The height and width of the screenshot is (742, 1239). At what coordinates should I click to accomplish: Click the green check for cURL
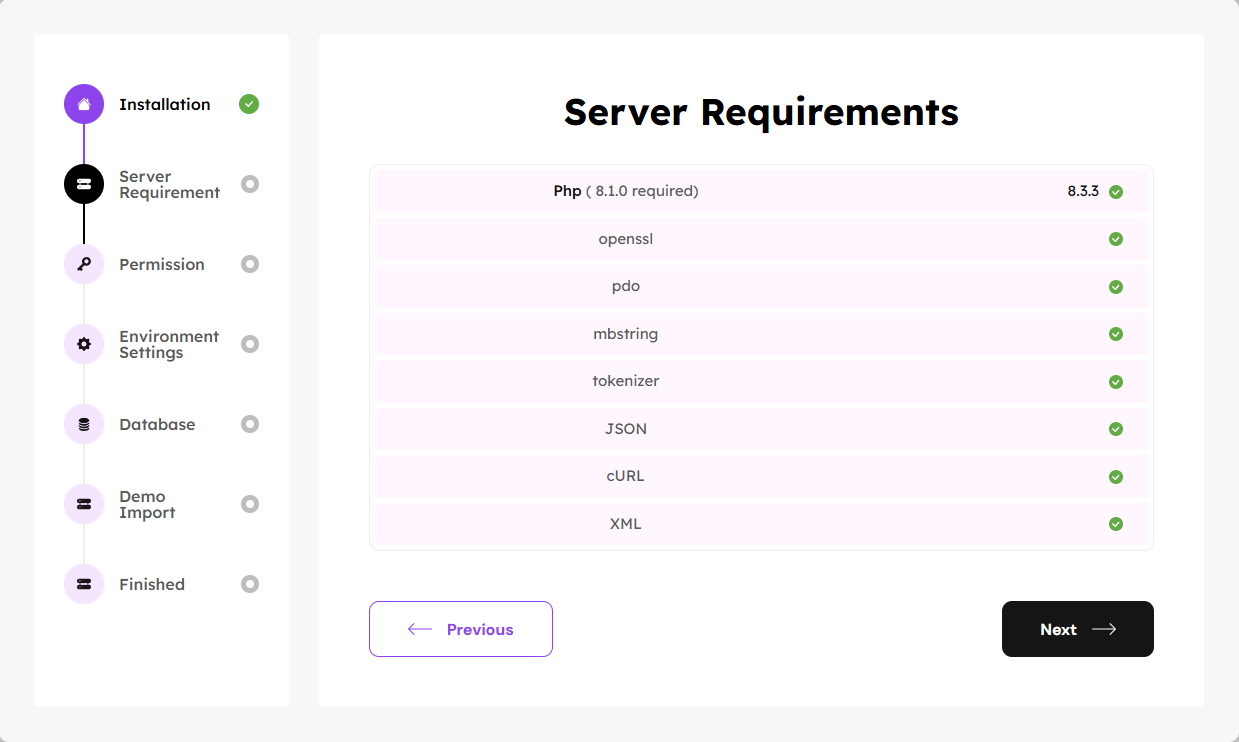coord(1116,477)
